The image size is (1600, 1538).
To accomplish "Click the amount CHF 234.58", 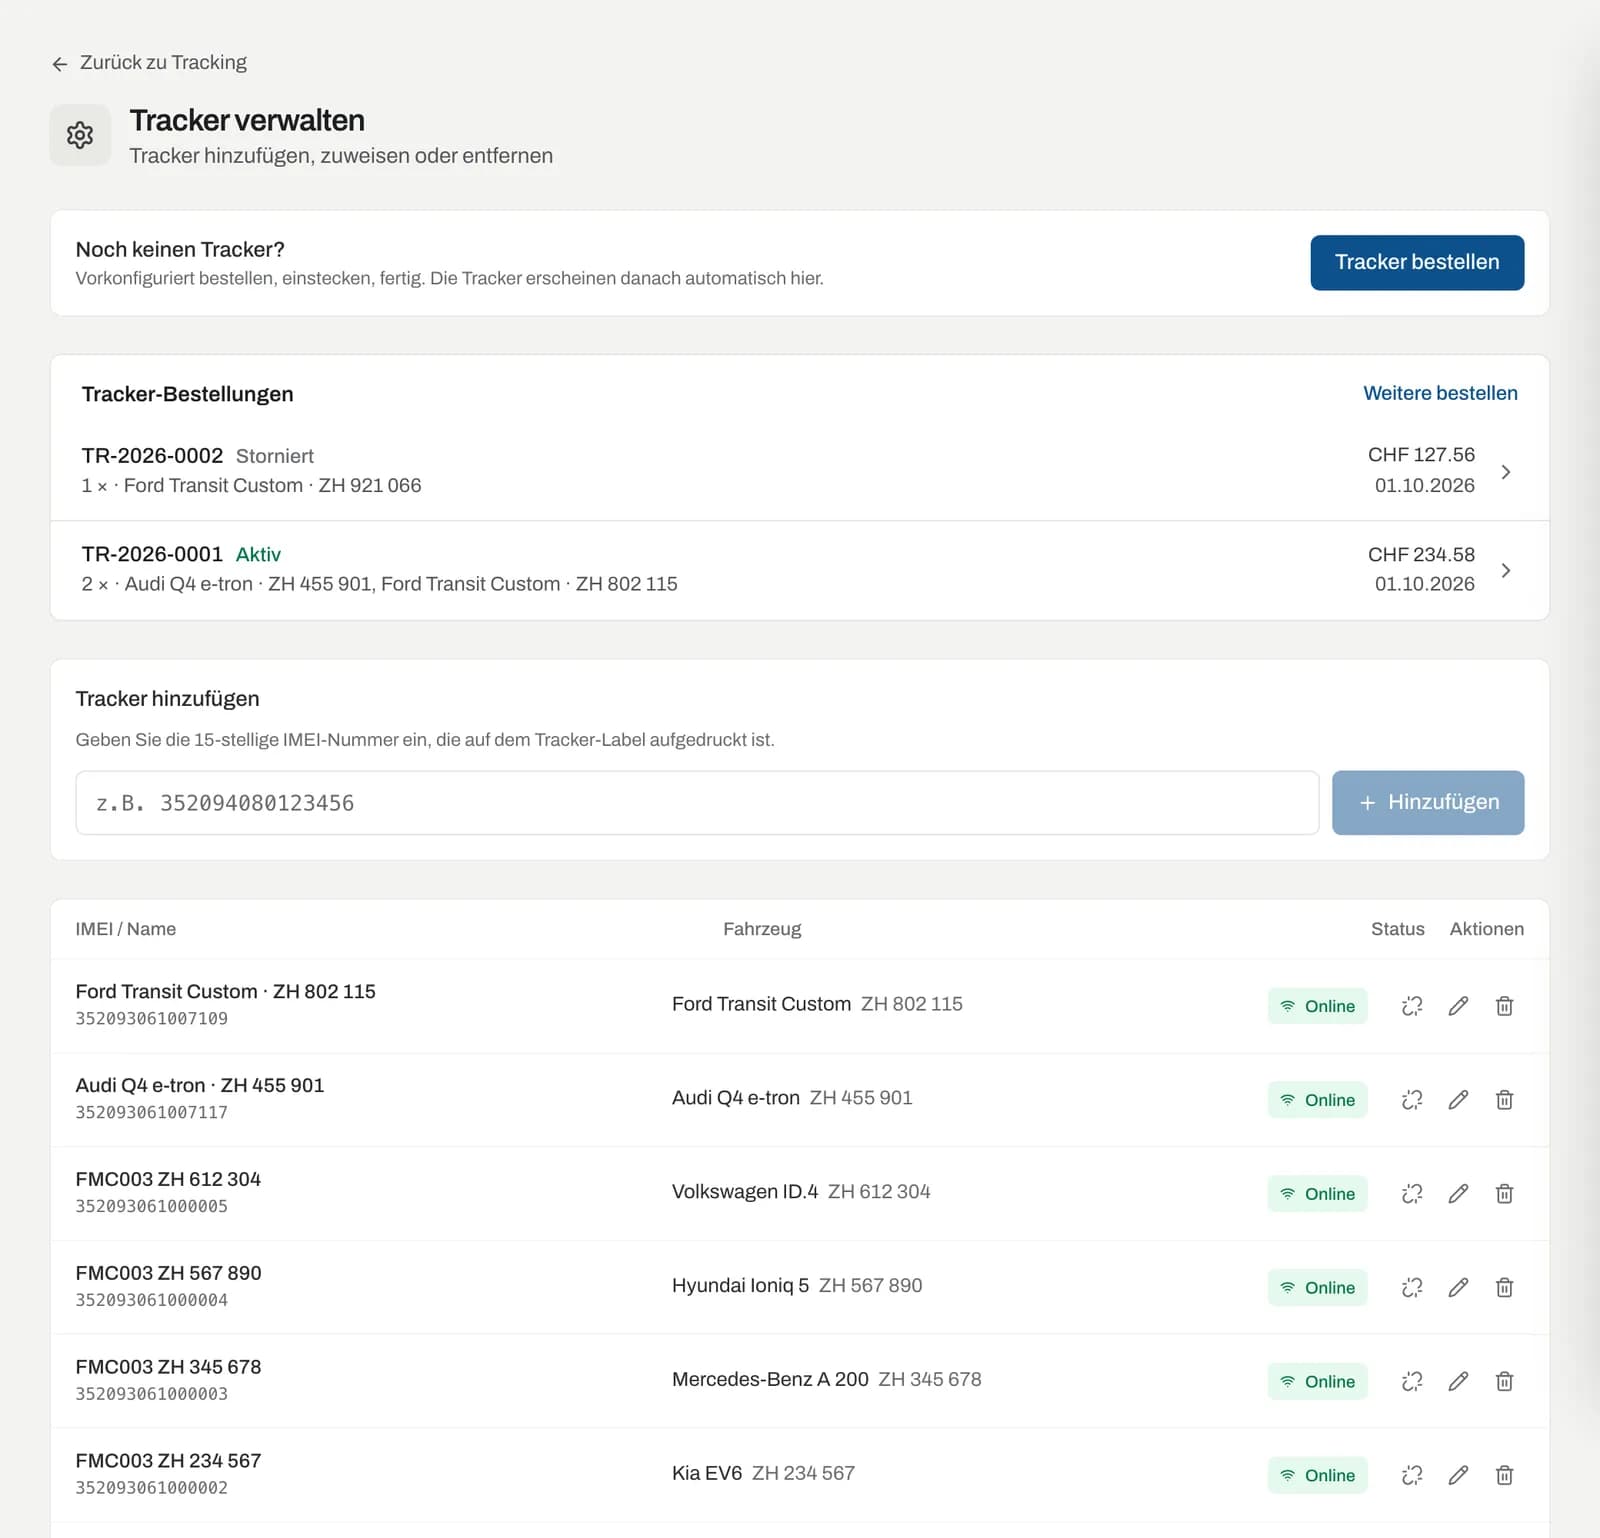I will 1421,554.
